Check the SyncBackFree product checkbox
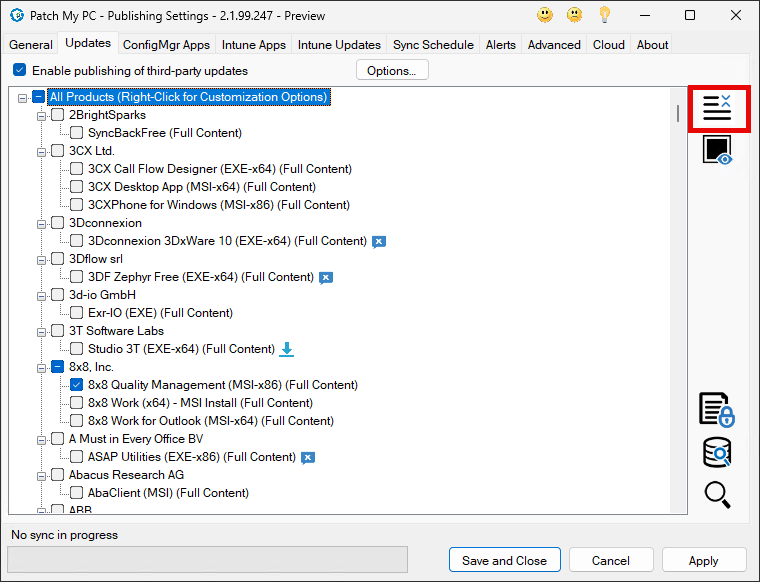Viewport: 760px width, 582px height. (77, 133)
